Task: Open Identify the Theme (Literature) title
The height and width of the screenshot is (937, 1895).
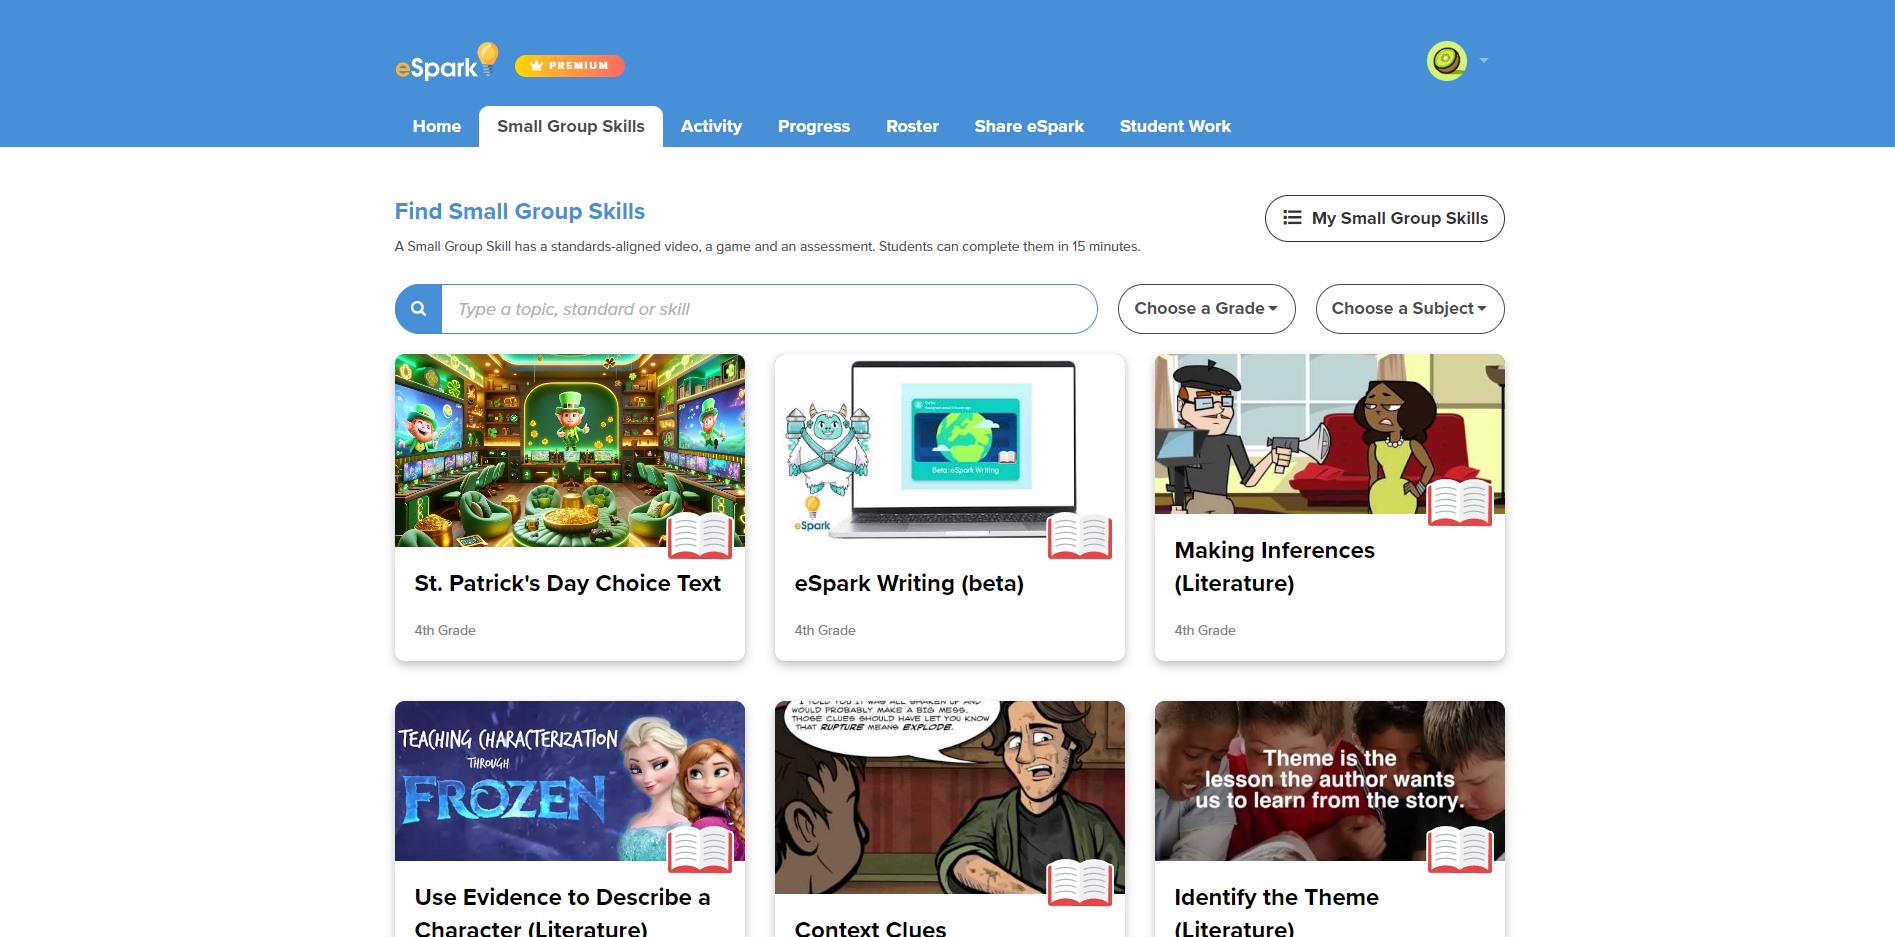Action: (x=1276, y=912)
